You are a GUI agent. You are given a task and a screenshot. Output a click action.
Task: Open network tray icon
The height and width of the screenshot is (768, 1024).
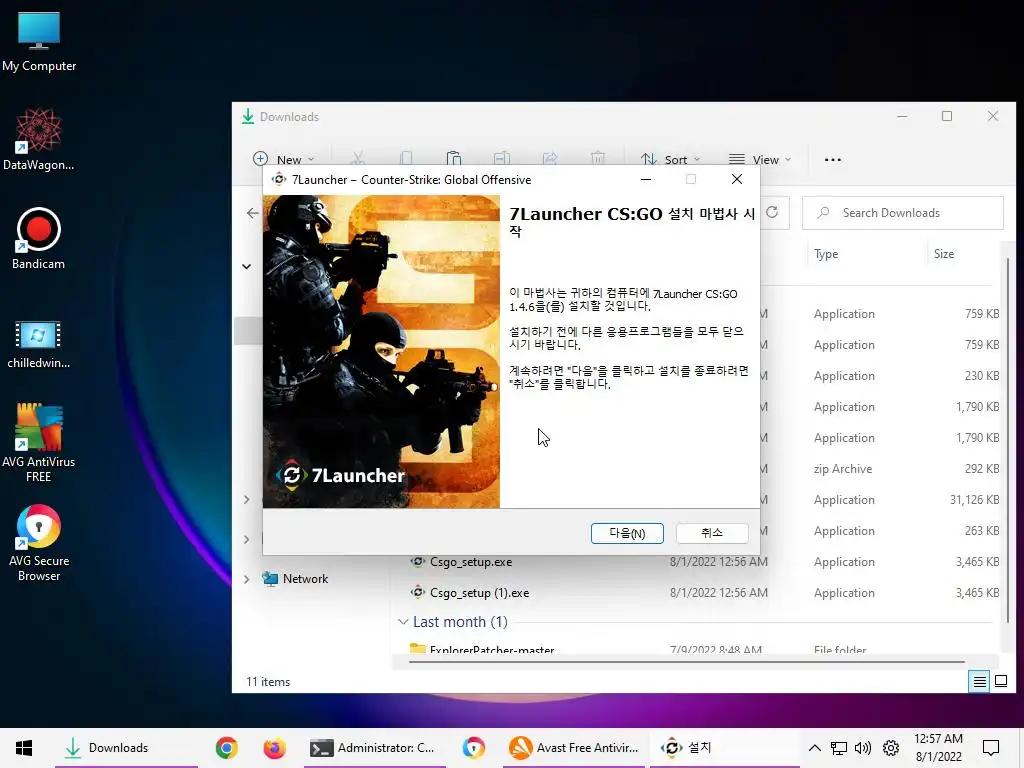coord(839,748)
